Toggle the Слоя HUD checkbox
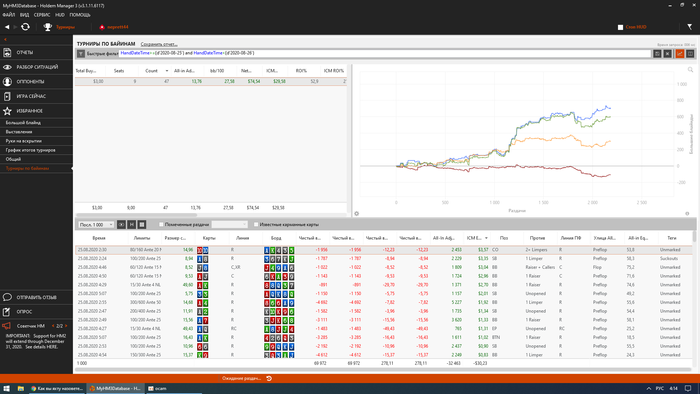The height and width of the screenshot is (394, 700). 620,27
